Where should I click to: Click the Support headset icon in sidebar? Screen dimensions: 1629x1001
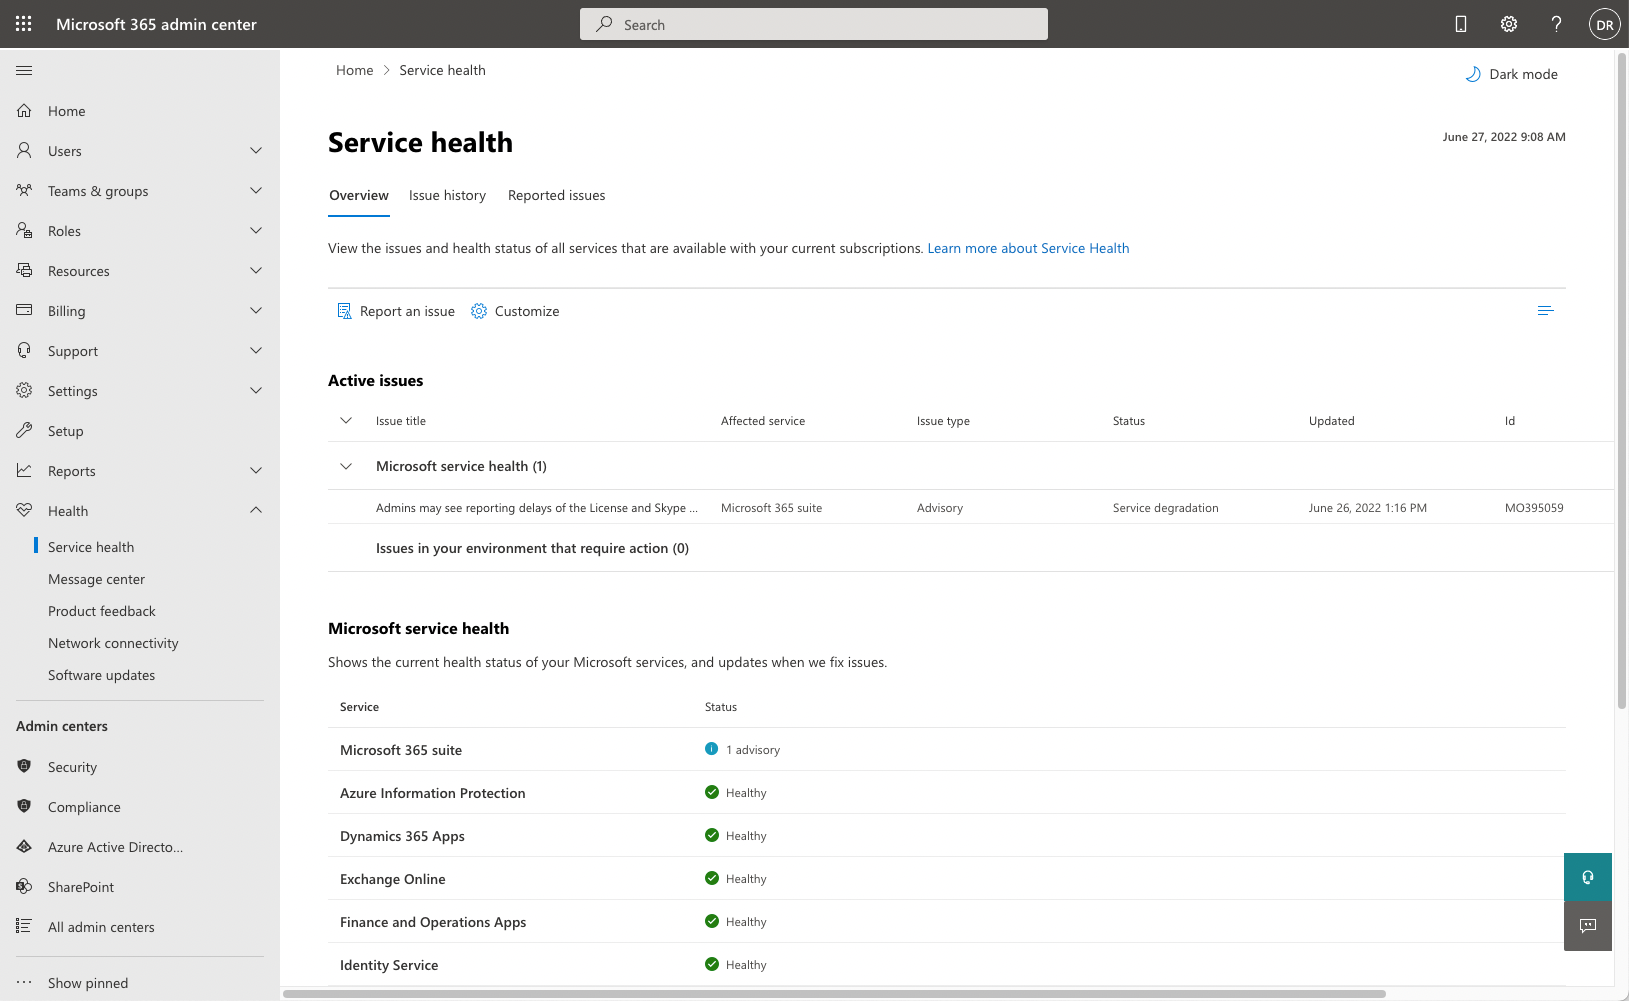click(x=24, y=350)
